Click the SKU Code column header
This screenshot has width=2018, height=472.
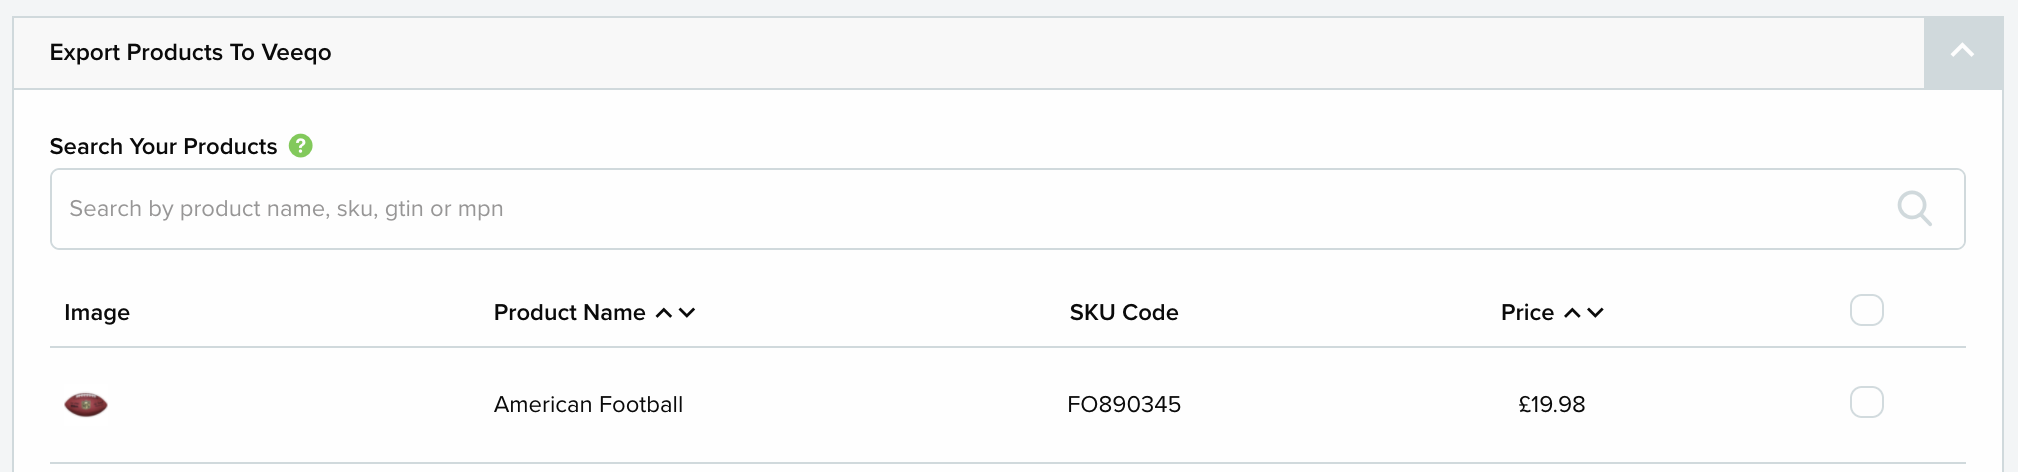[x=1124, y=312]
